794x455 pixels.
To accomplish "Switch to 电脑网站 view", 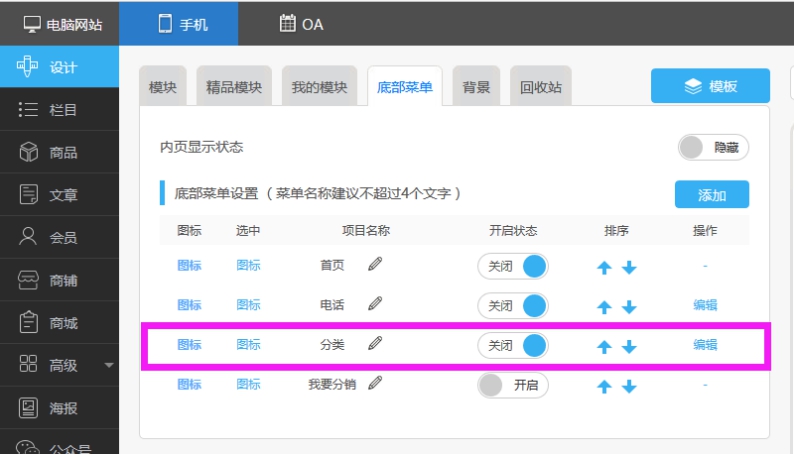I will pos(60,24).
